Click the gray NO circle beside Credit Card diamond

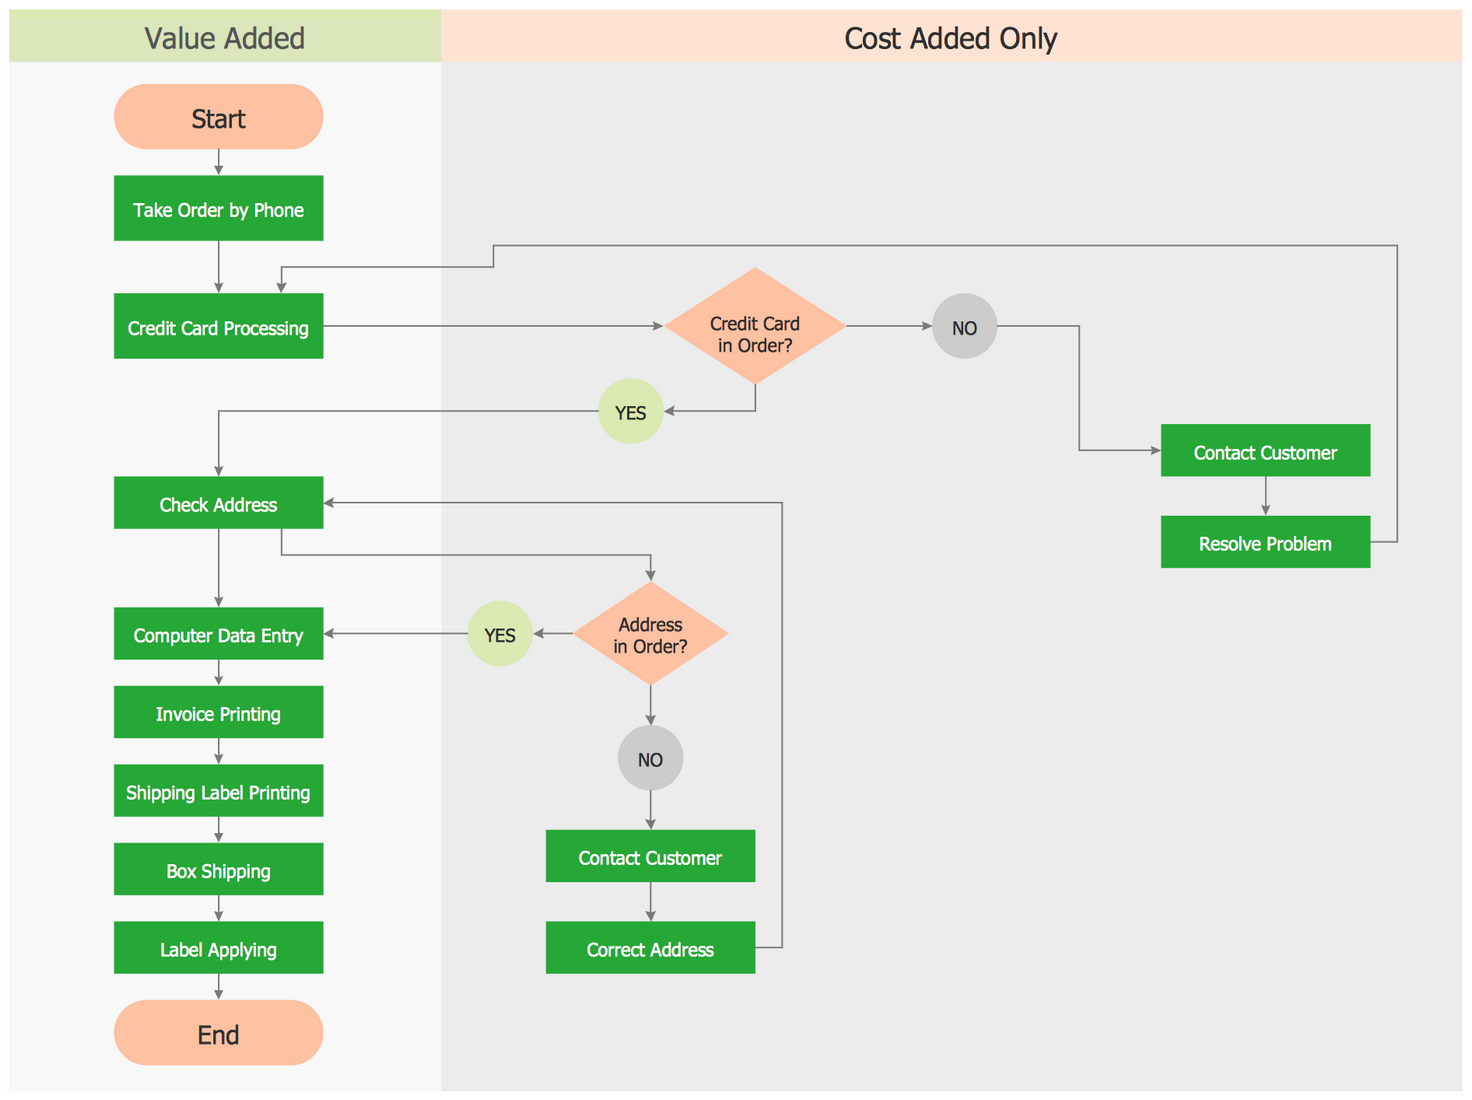[x=964, y=326]
